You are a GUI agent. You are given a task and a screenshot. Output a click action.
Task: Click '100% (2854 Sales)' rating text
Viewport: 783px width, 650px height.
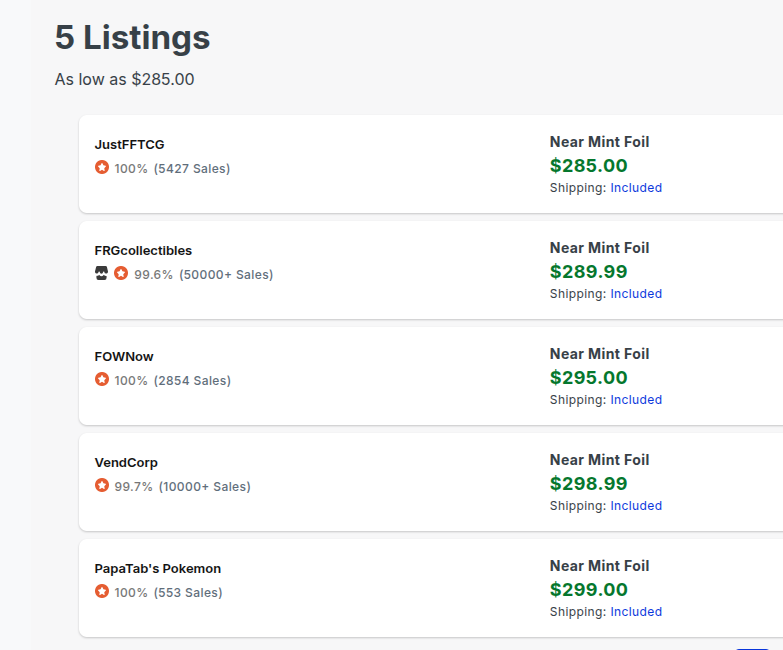coord(172,380)
